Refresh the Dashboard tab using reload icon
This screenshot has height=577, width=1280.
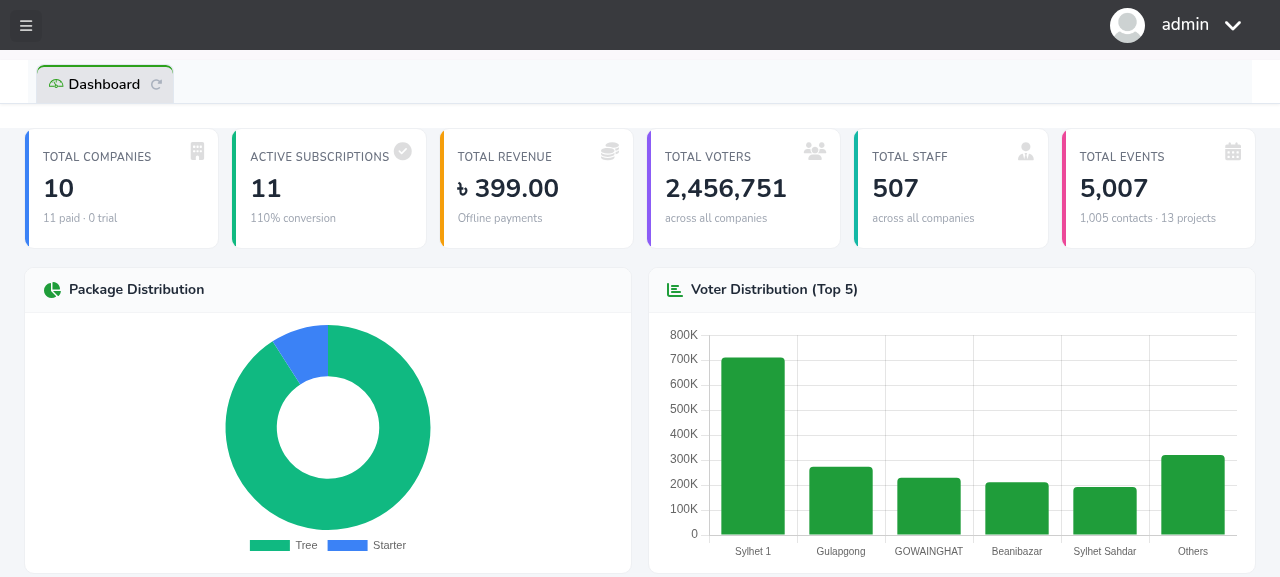pos(156,85)
